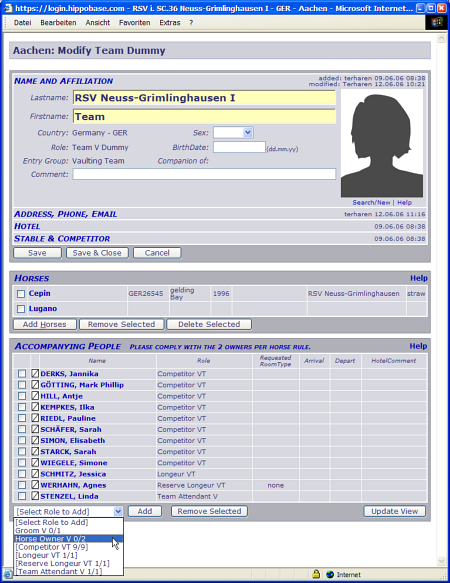Open the Sex dropdown list

click(x=233, y=132)
